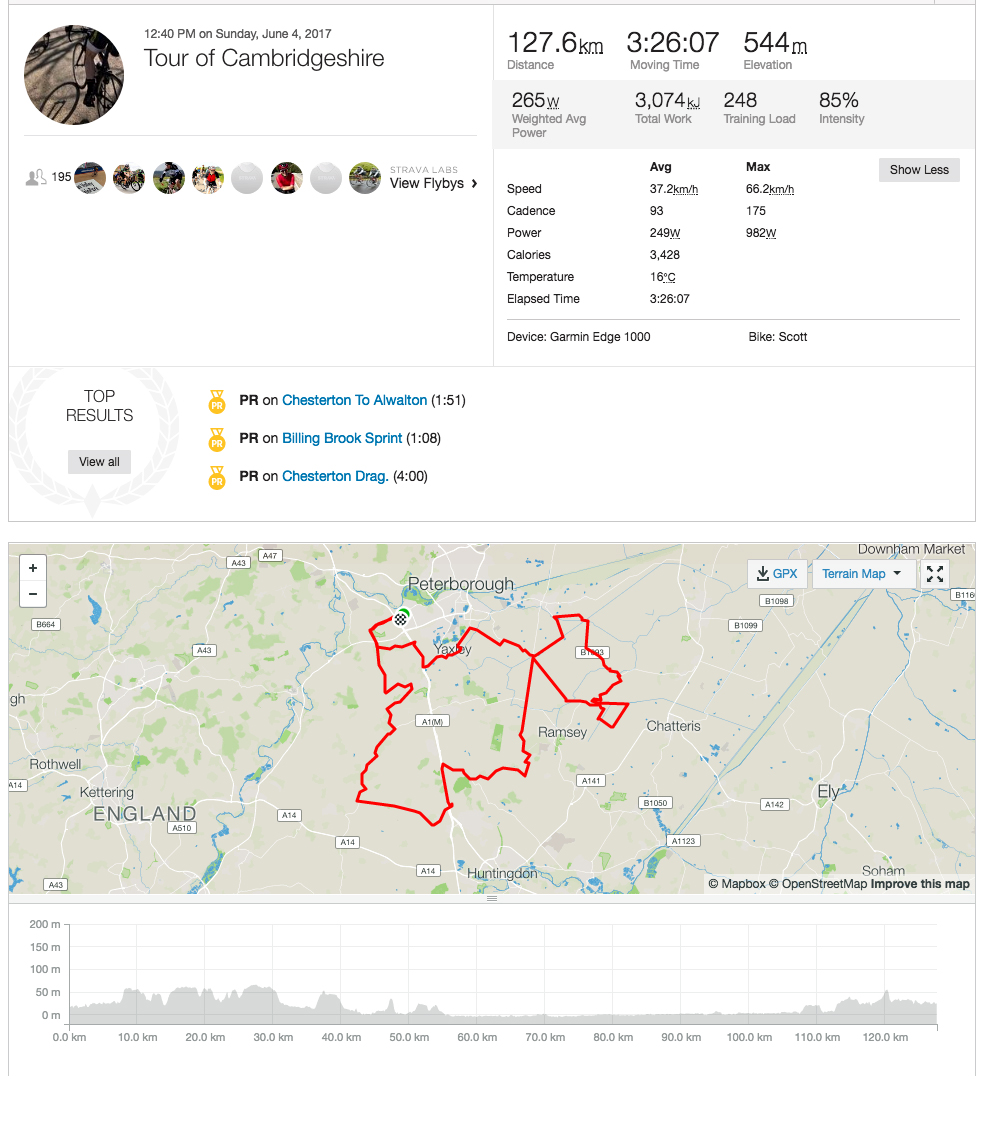The width and height of the screenshot is (983, 1144).
Task: Click the Improve this map link
Action: coord(920,884)
